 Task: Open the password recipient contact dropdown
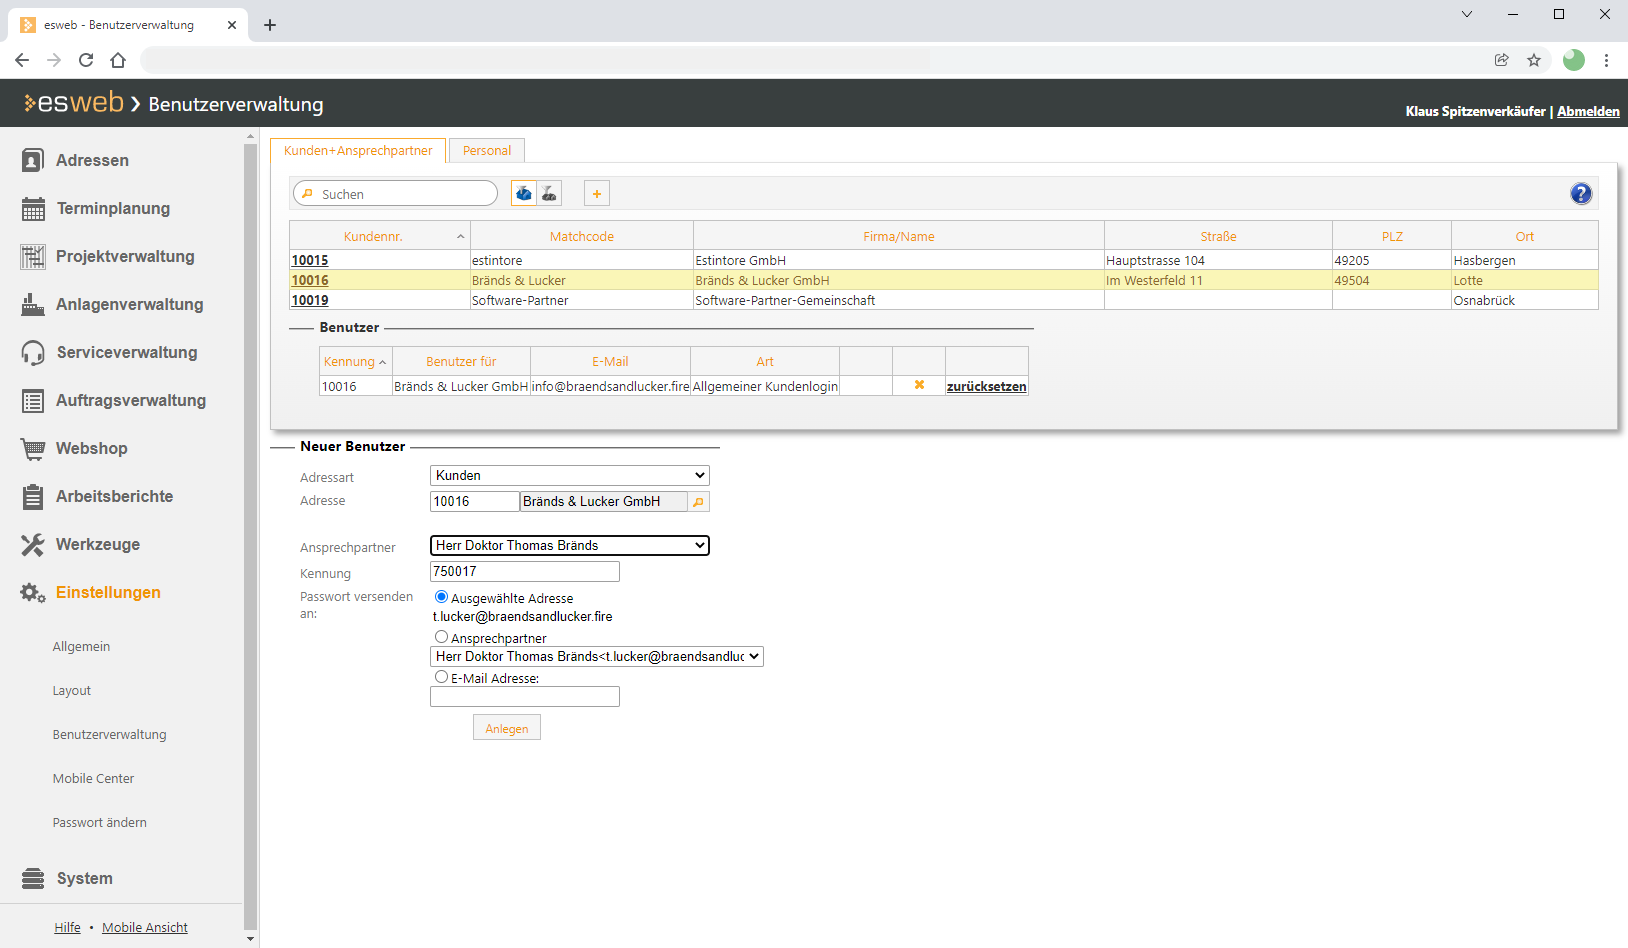[x=596, y=657]
